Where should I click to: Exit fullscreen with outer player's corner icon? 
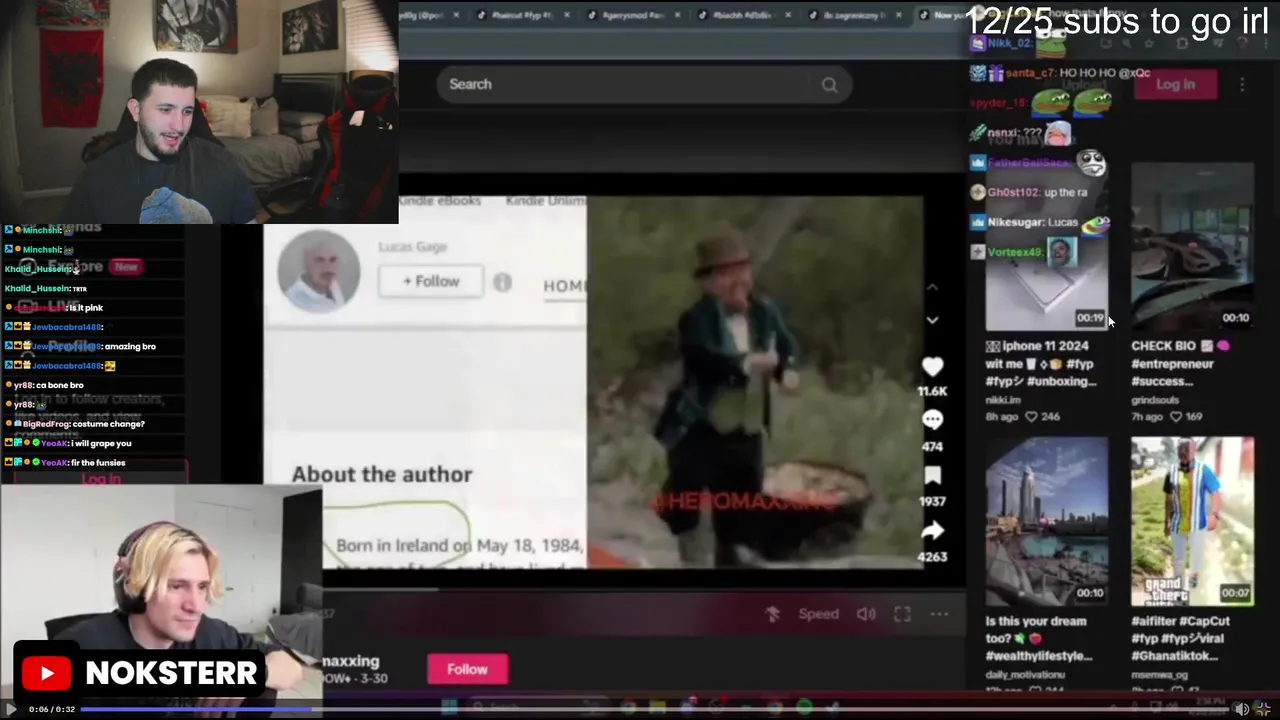pyautogui.click(x=1263, y=709)
